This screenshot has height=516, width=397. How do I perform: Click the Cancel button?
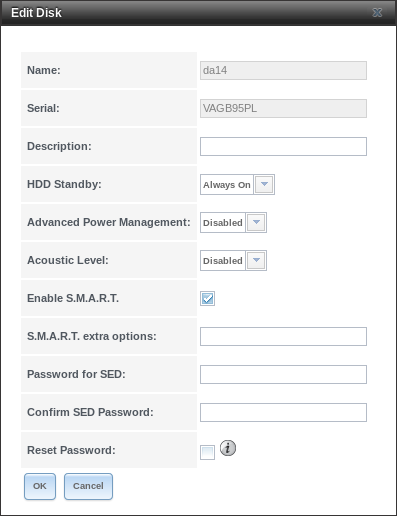[88, 486]
